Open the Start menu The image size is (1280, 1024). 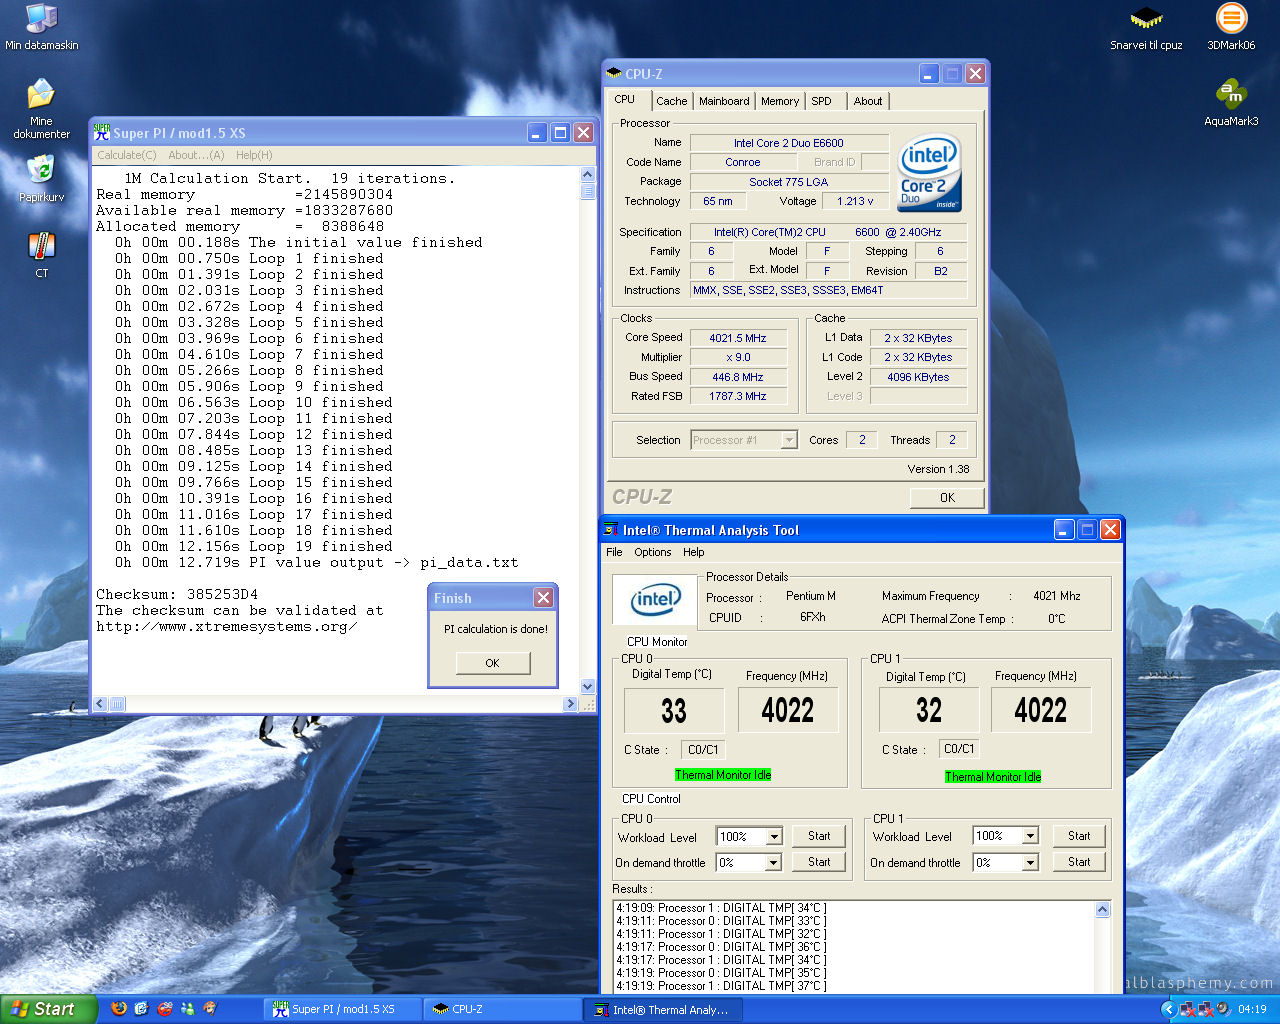pos(48,1009)
